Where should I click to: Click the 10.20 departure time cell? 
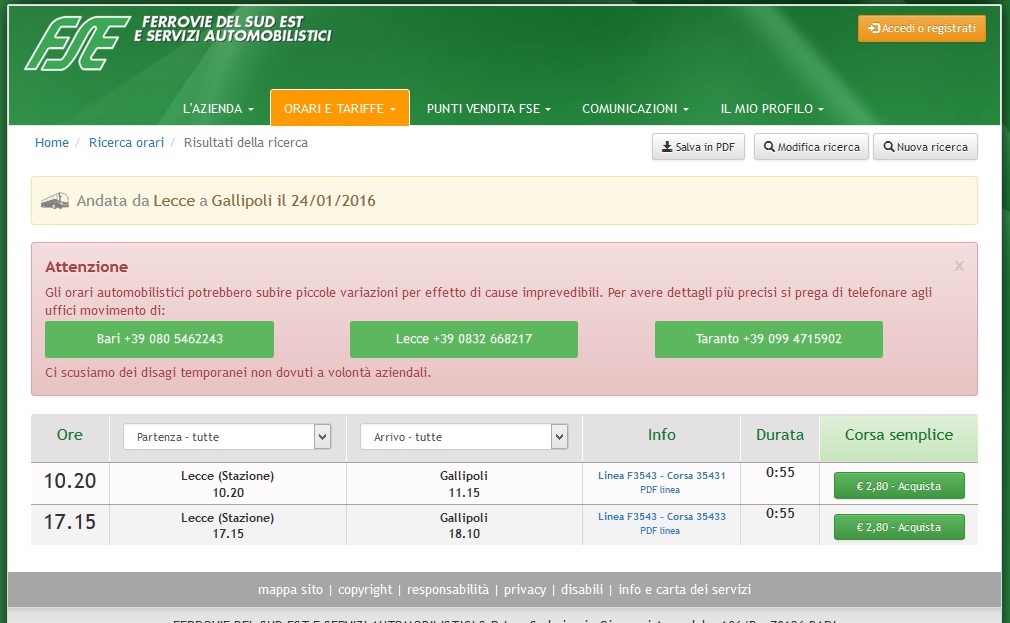pyautogui.click(x=70, y=481)
